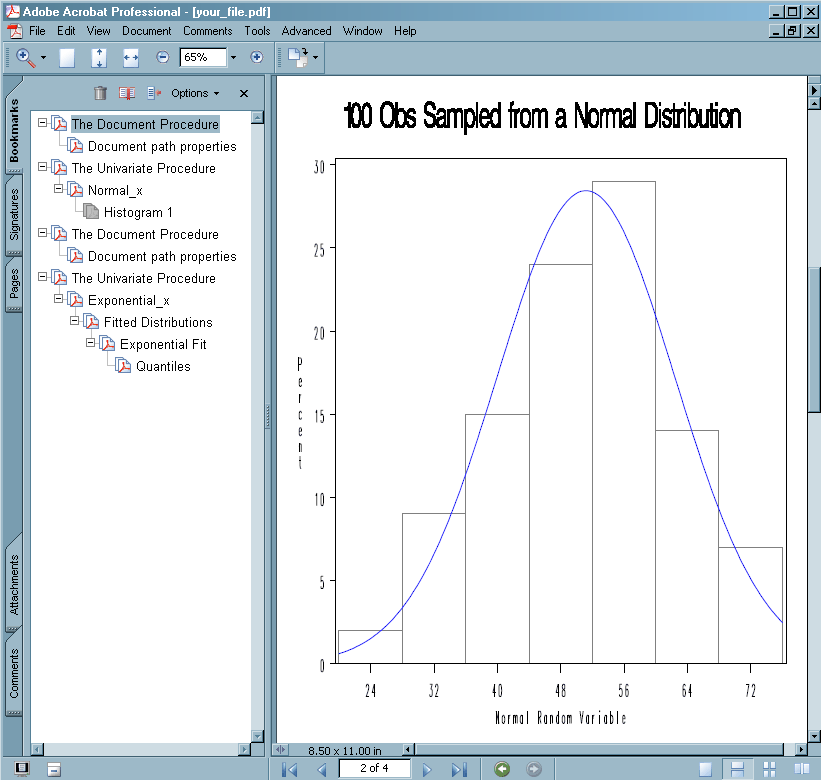This screenshot has width=821, height=780.
Task: Click the page number field '2 of 4'
Action: pyautogui.click(x=374, y=768)
